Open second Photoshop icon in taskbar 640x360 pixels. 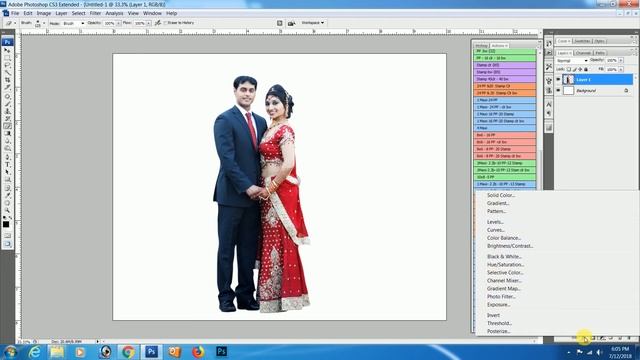pyautogui.click(x=222, y=352)
